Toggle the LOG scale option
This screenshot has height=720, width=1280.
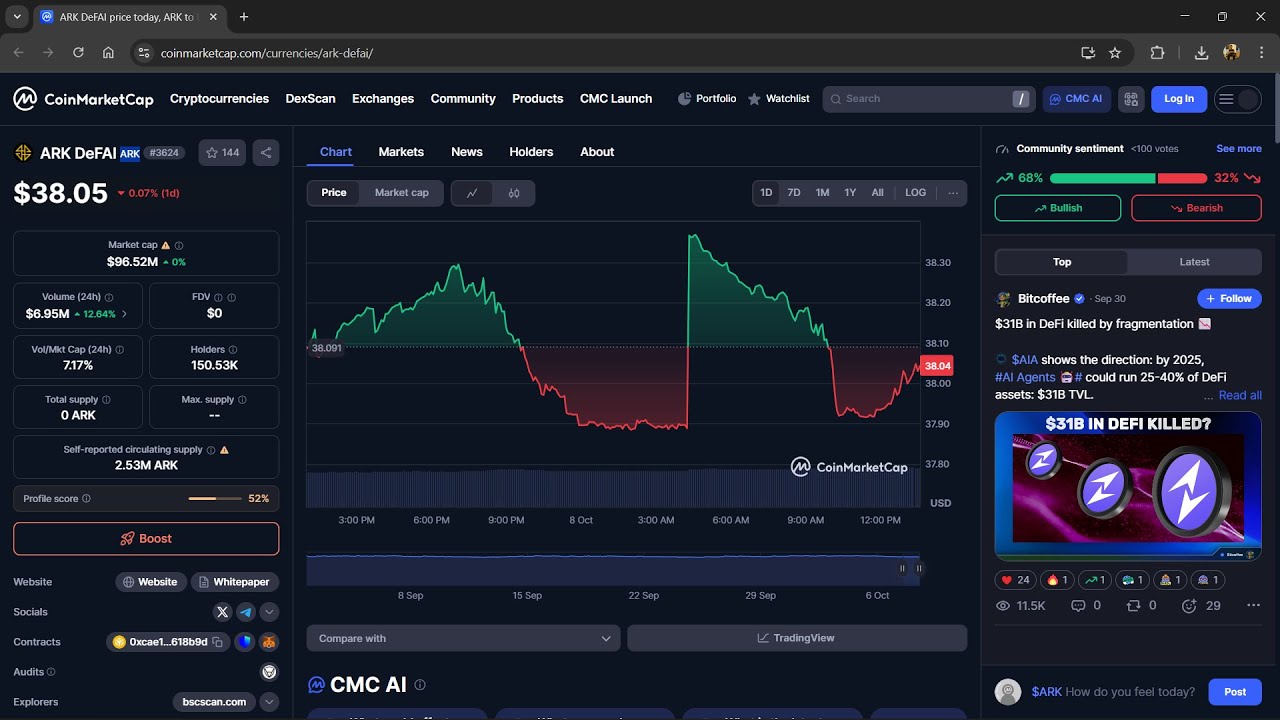coord(916,193)
